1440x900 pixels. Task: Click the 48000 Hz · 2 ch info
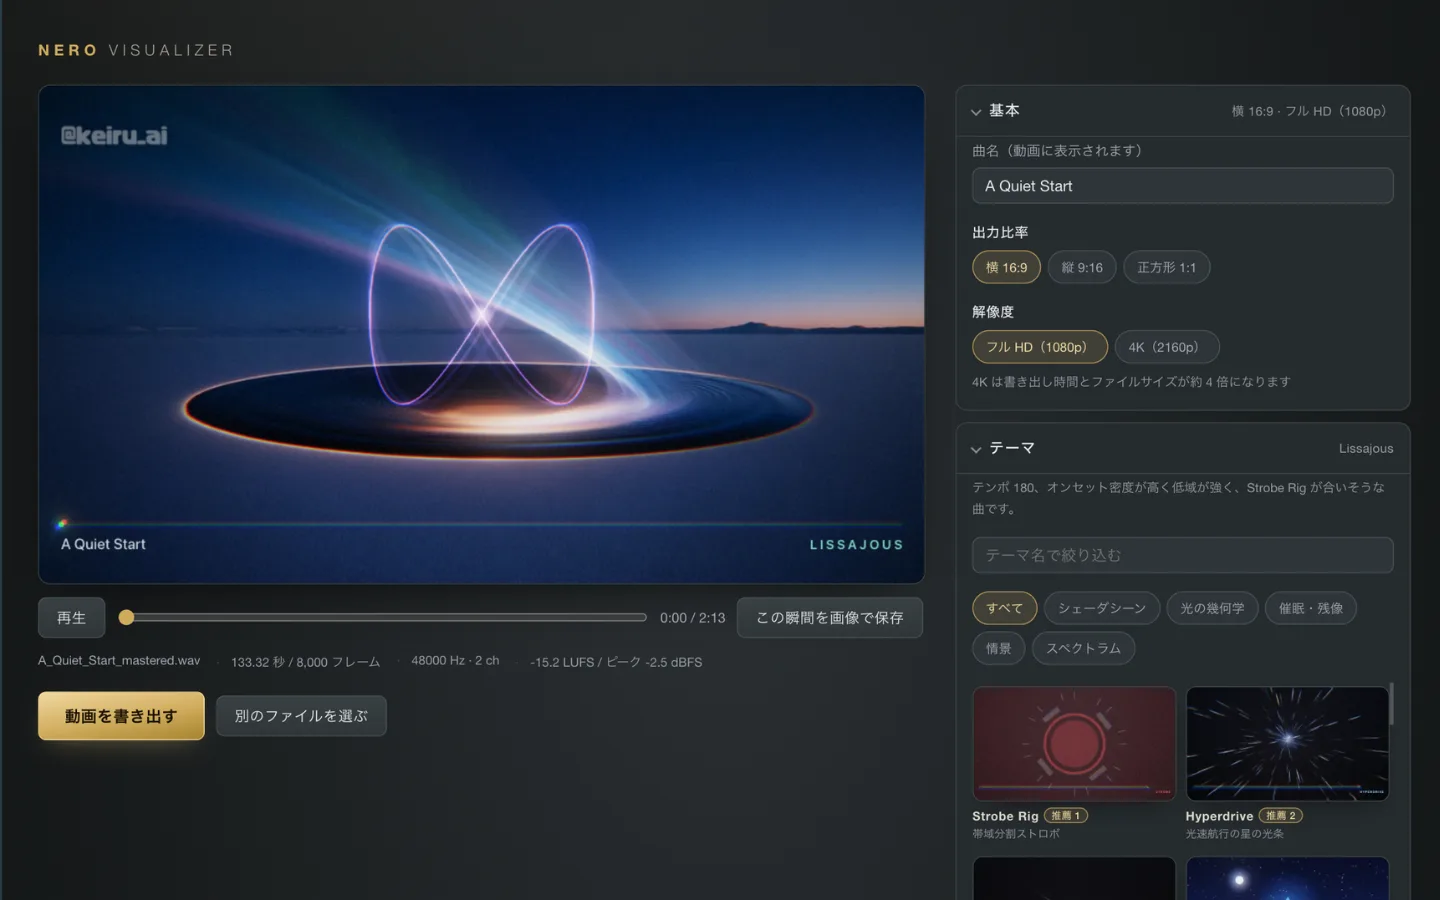(455, 661)
